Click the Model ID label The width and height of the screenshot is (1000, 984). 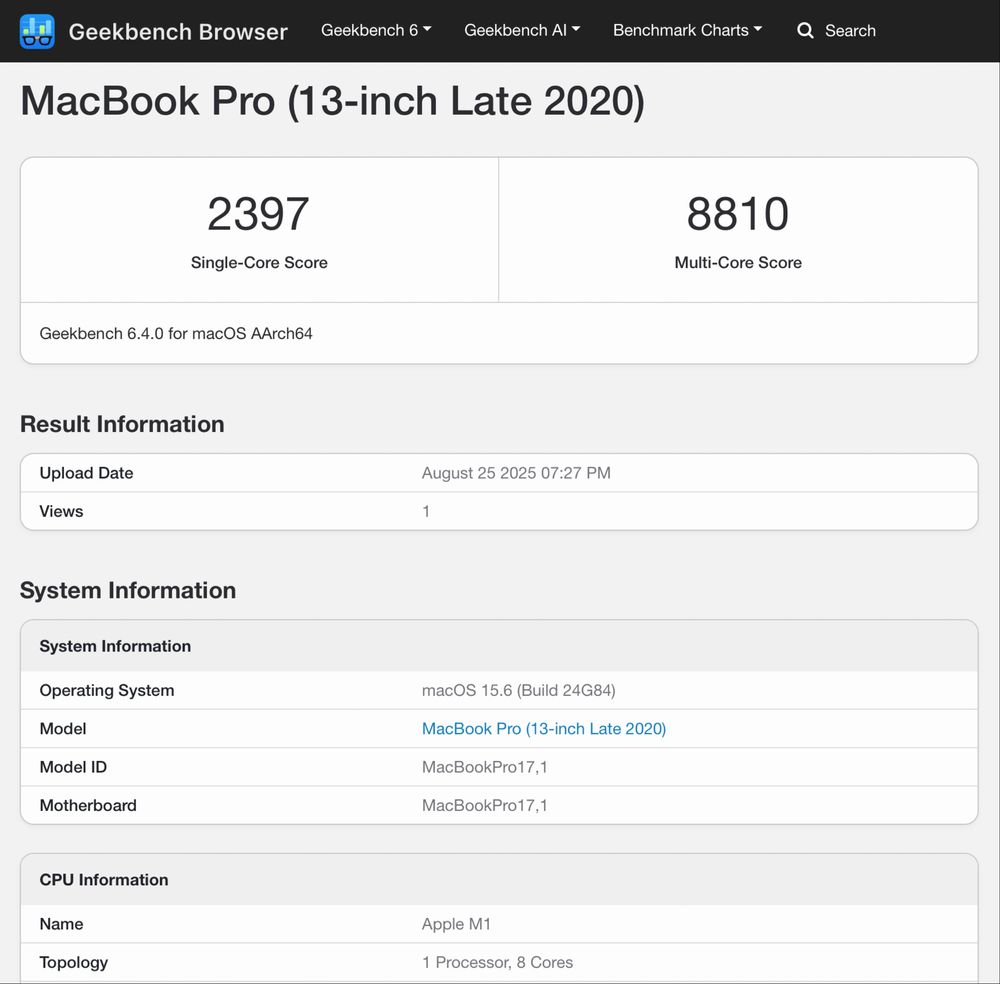coord(73,767)
